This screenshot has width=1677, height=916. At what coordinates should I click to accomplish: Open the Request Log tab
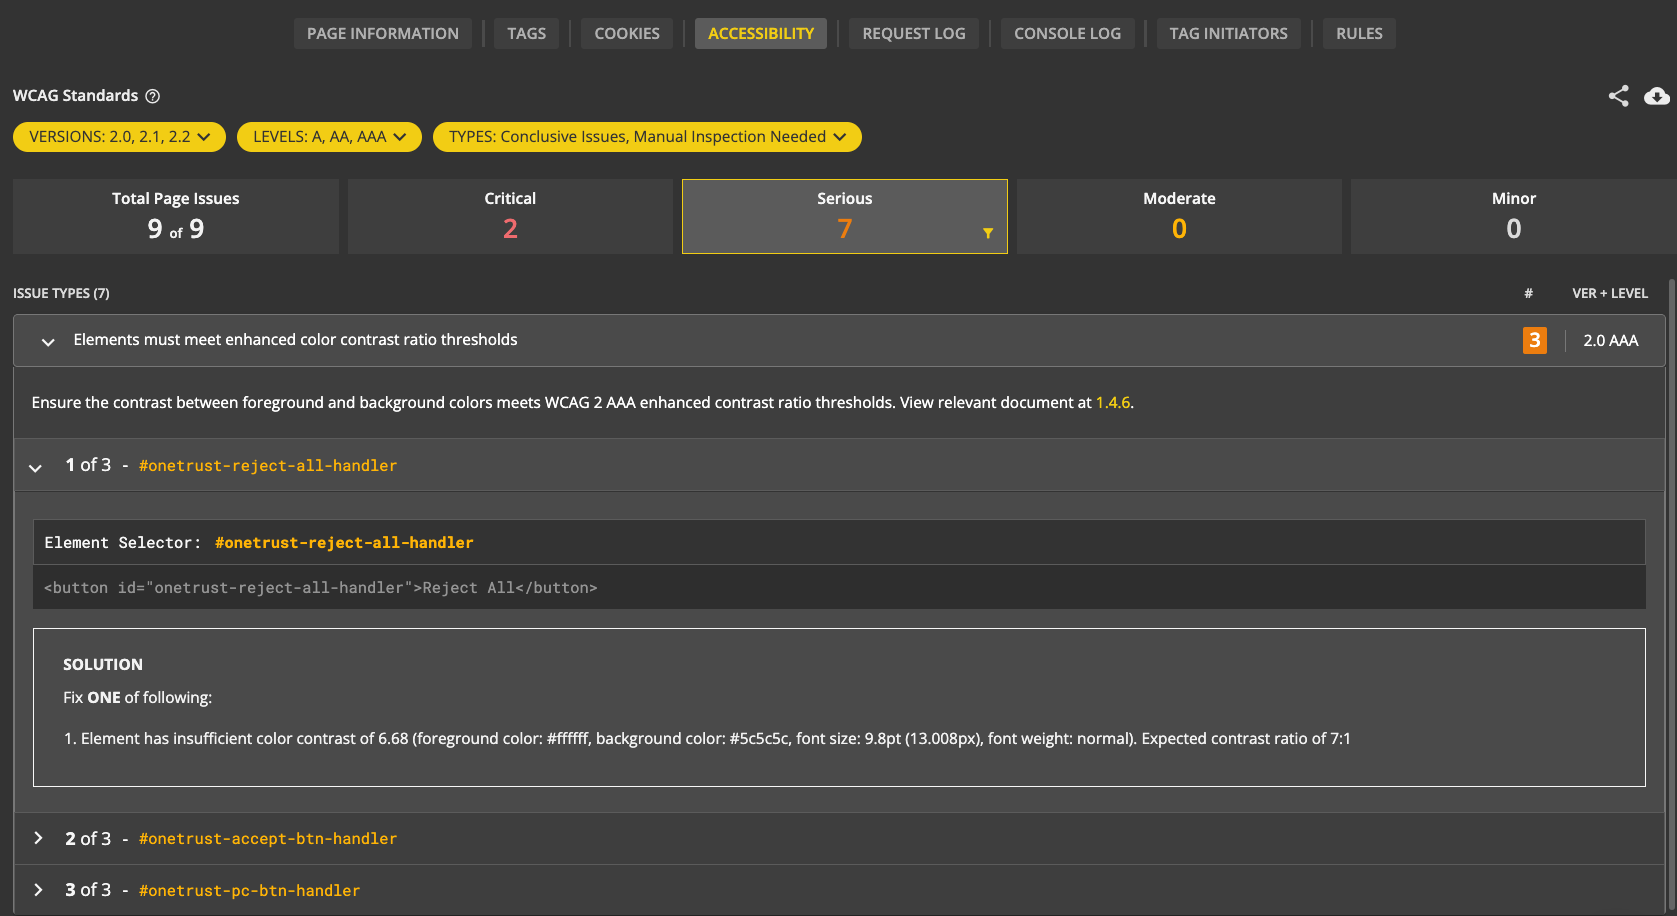tap(914, 33)
